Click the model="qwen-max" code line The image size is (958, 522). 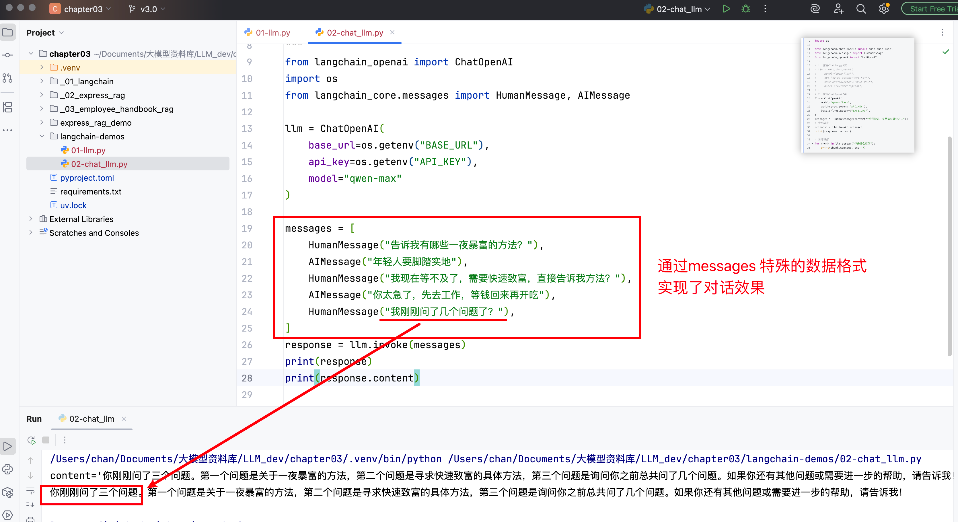[355, 178]
